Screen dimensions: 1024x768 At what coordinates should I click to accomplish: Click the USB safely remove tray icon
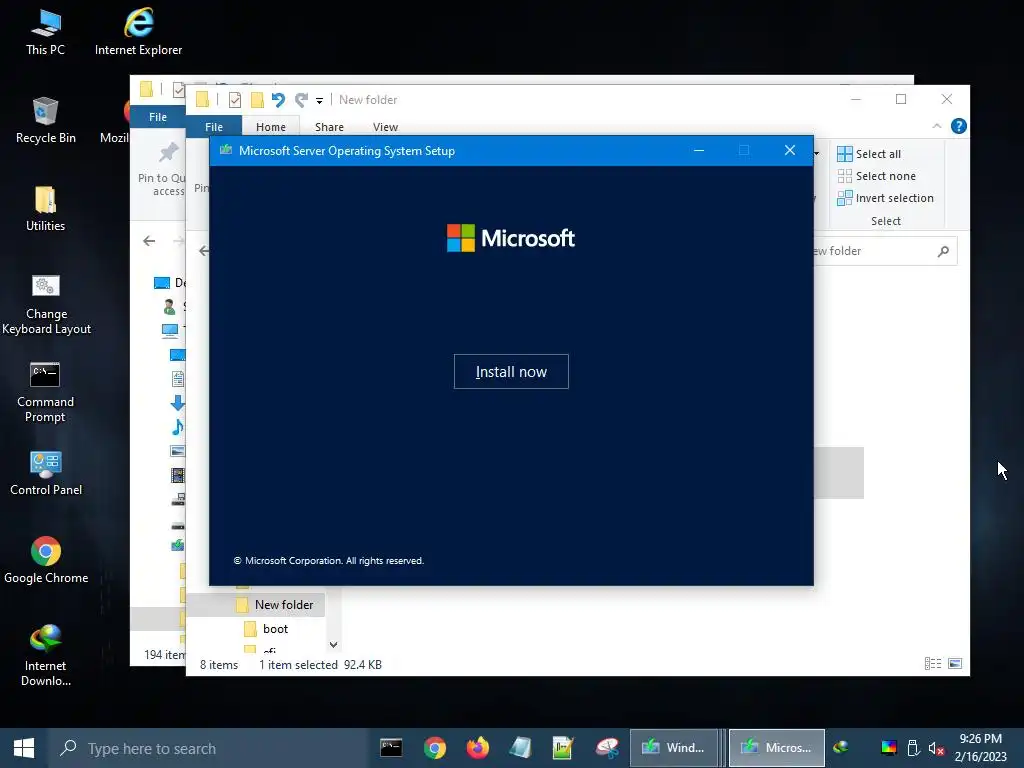914,748
